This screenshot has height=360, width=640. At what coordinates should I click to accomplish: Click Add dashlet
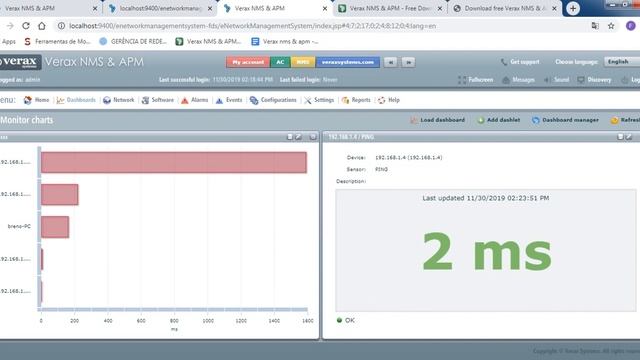point(498,120)
